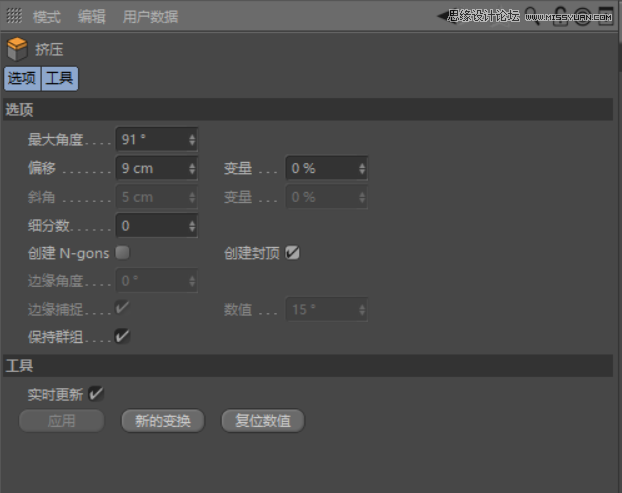Click the stepper arrows of 偏移's 变量
622x493 pixels.
click(362, 169)
